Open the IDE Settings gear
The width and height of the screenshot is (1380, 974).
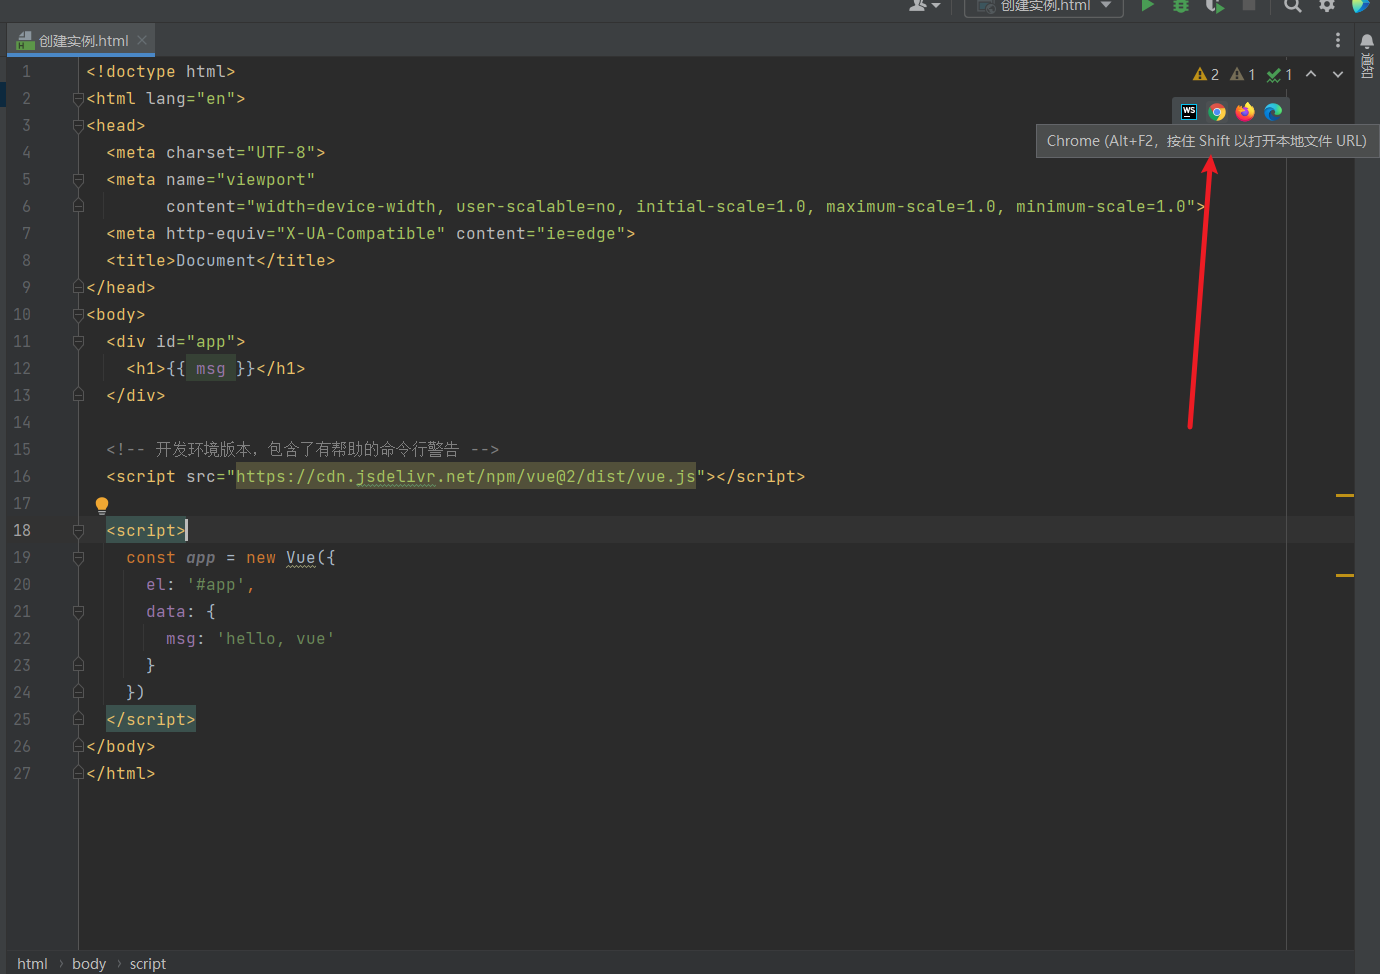[1327, 7]
